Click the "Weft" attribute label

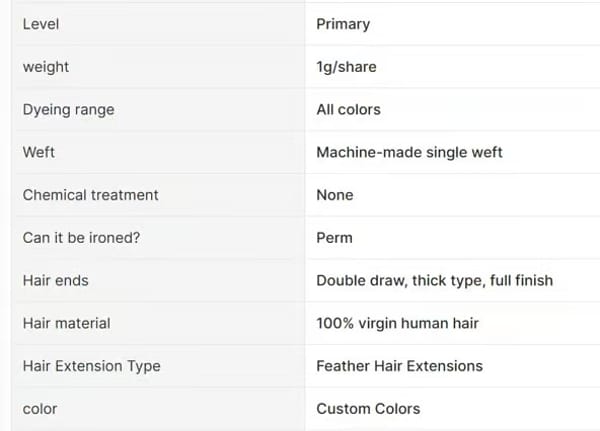tap(39, 153)
